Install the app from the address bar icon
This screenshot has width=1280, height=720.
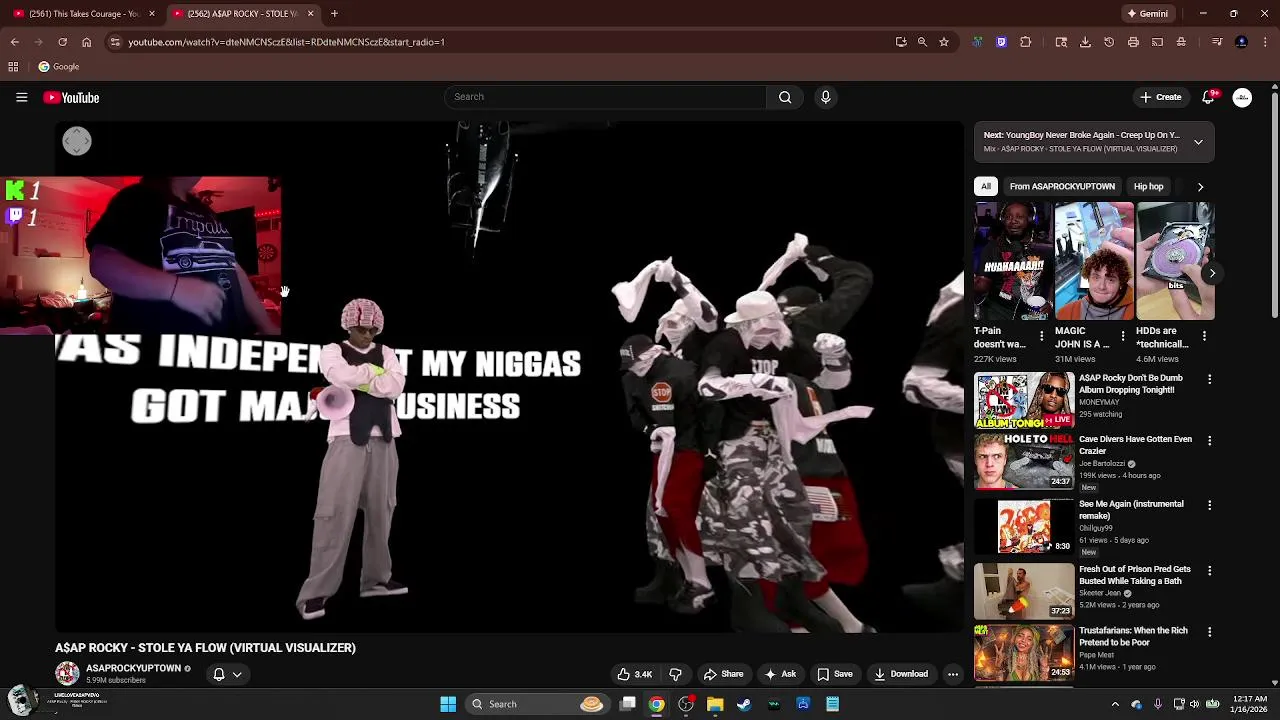pos(901,42)
